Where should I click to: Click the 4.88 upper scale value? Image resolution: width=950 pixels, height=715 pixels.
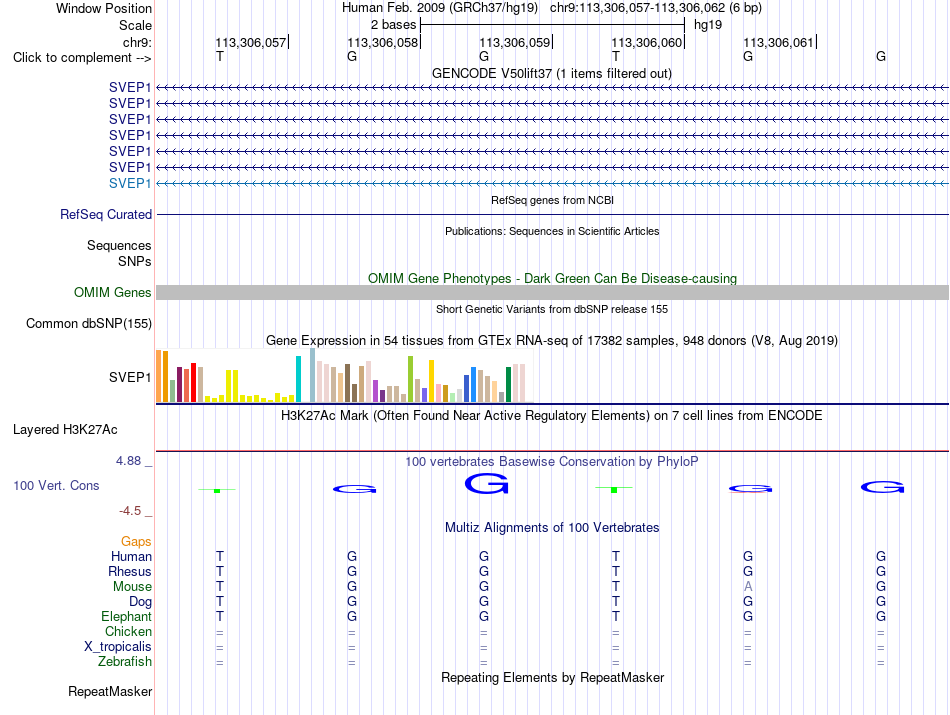[x=128, y=461]
